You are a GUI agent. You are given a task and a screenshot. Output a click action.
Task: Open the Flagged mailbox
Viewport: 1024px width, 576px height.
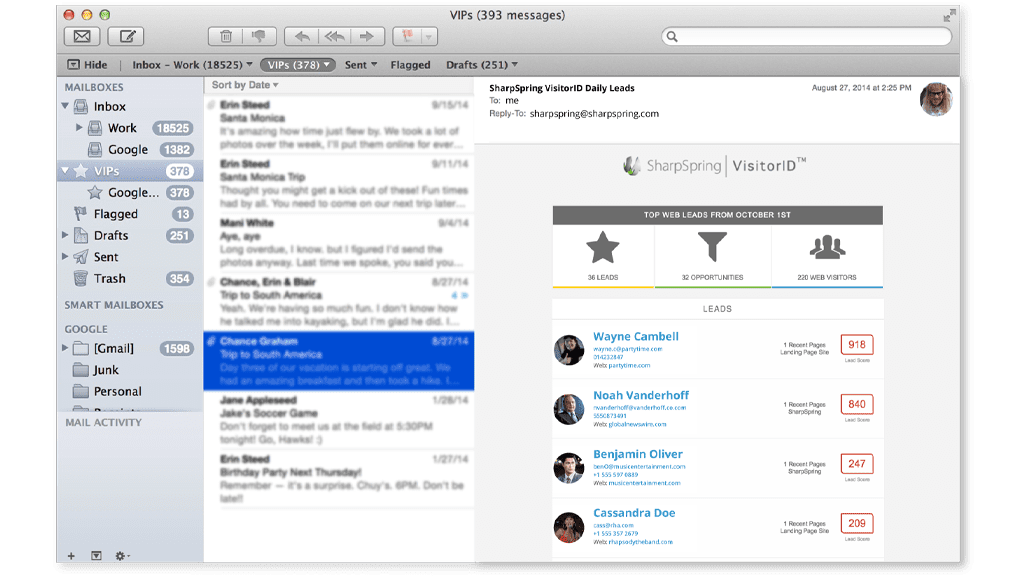[x=116, y=214]
